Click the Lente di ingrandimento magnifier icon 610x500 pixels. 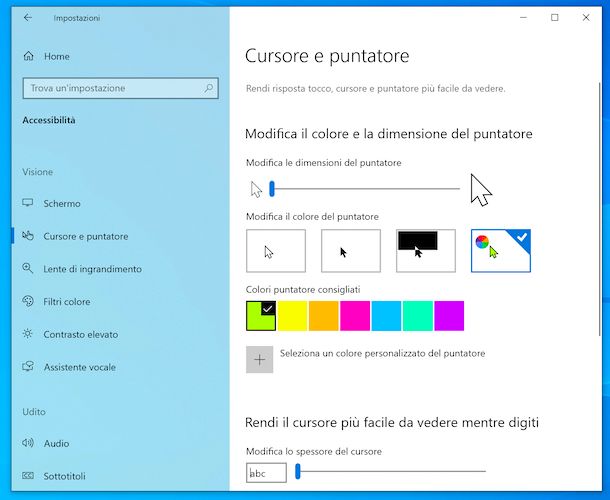pos(28,268)
